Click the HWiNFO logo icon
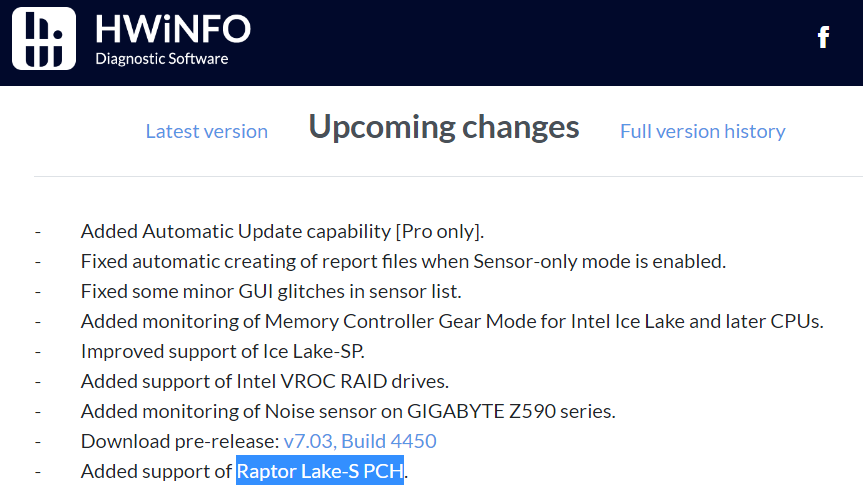The width and height of the screenshot is (863, 496). tap(44, 38)
